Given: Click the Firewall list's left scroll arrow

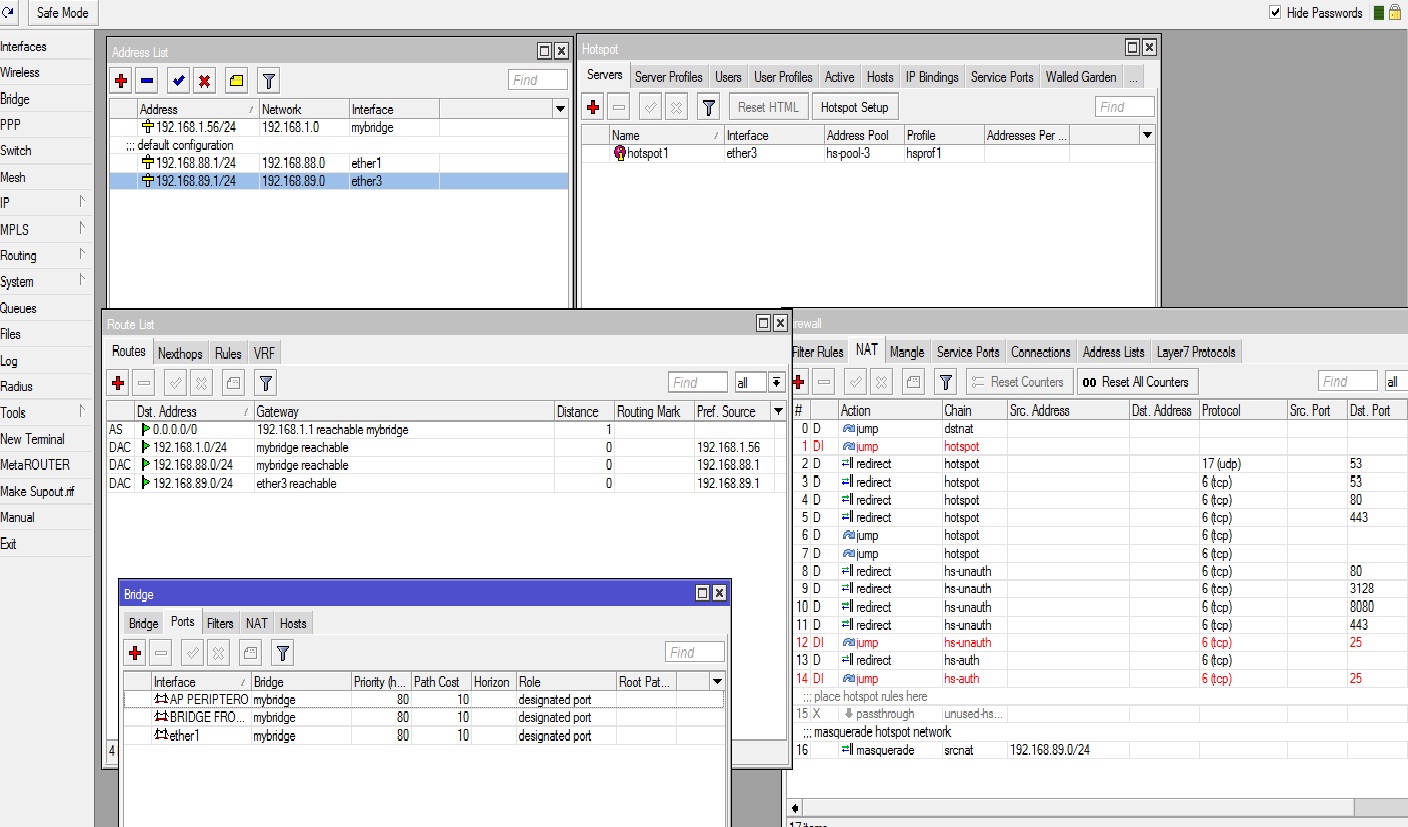Looking at the screenshot, I should click(796, 807).
